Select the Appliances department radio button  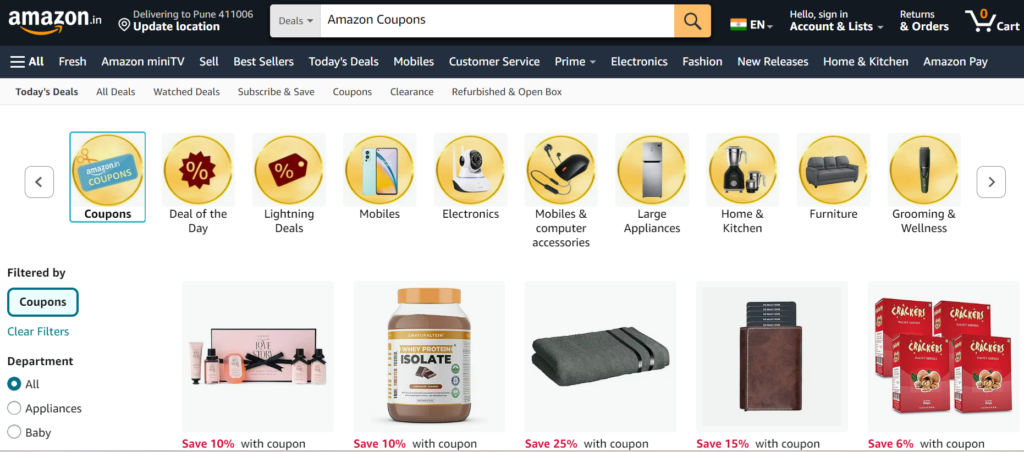(x=14, y=408)
